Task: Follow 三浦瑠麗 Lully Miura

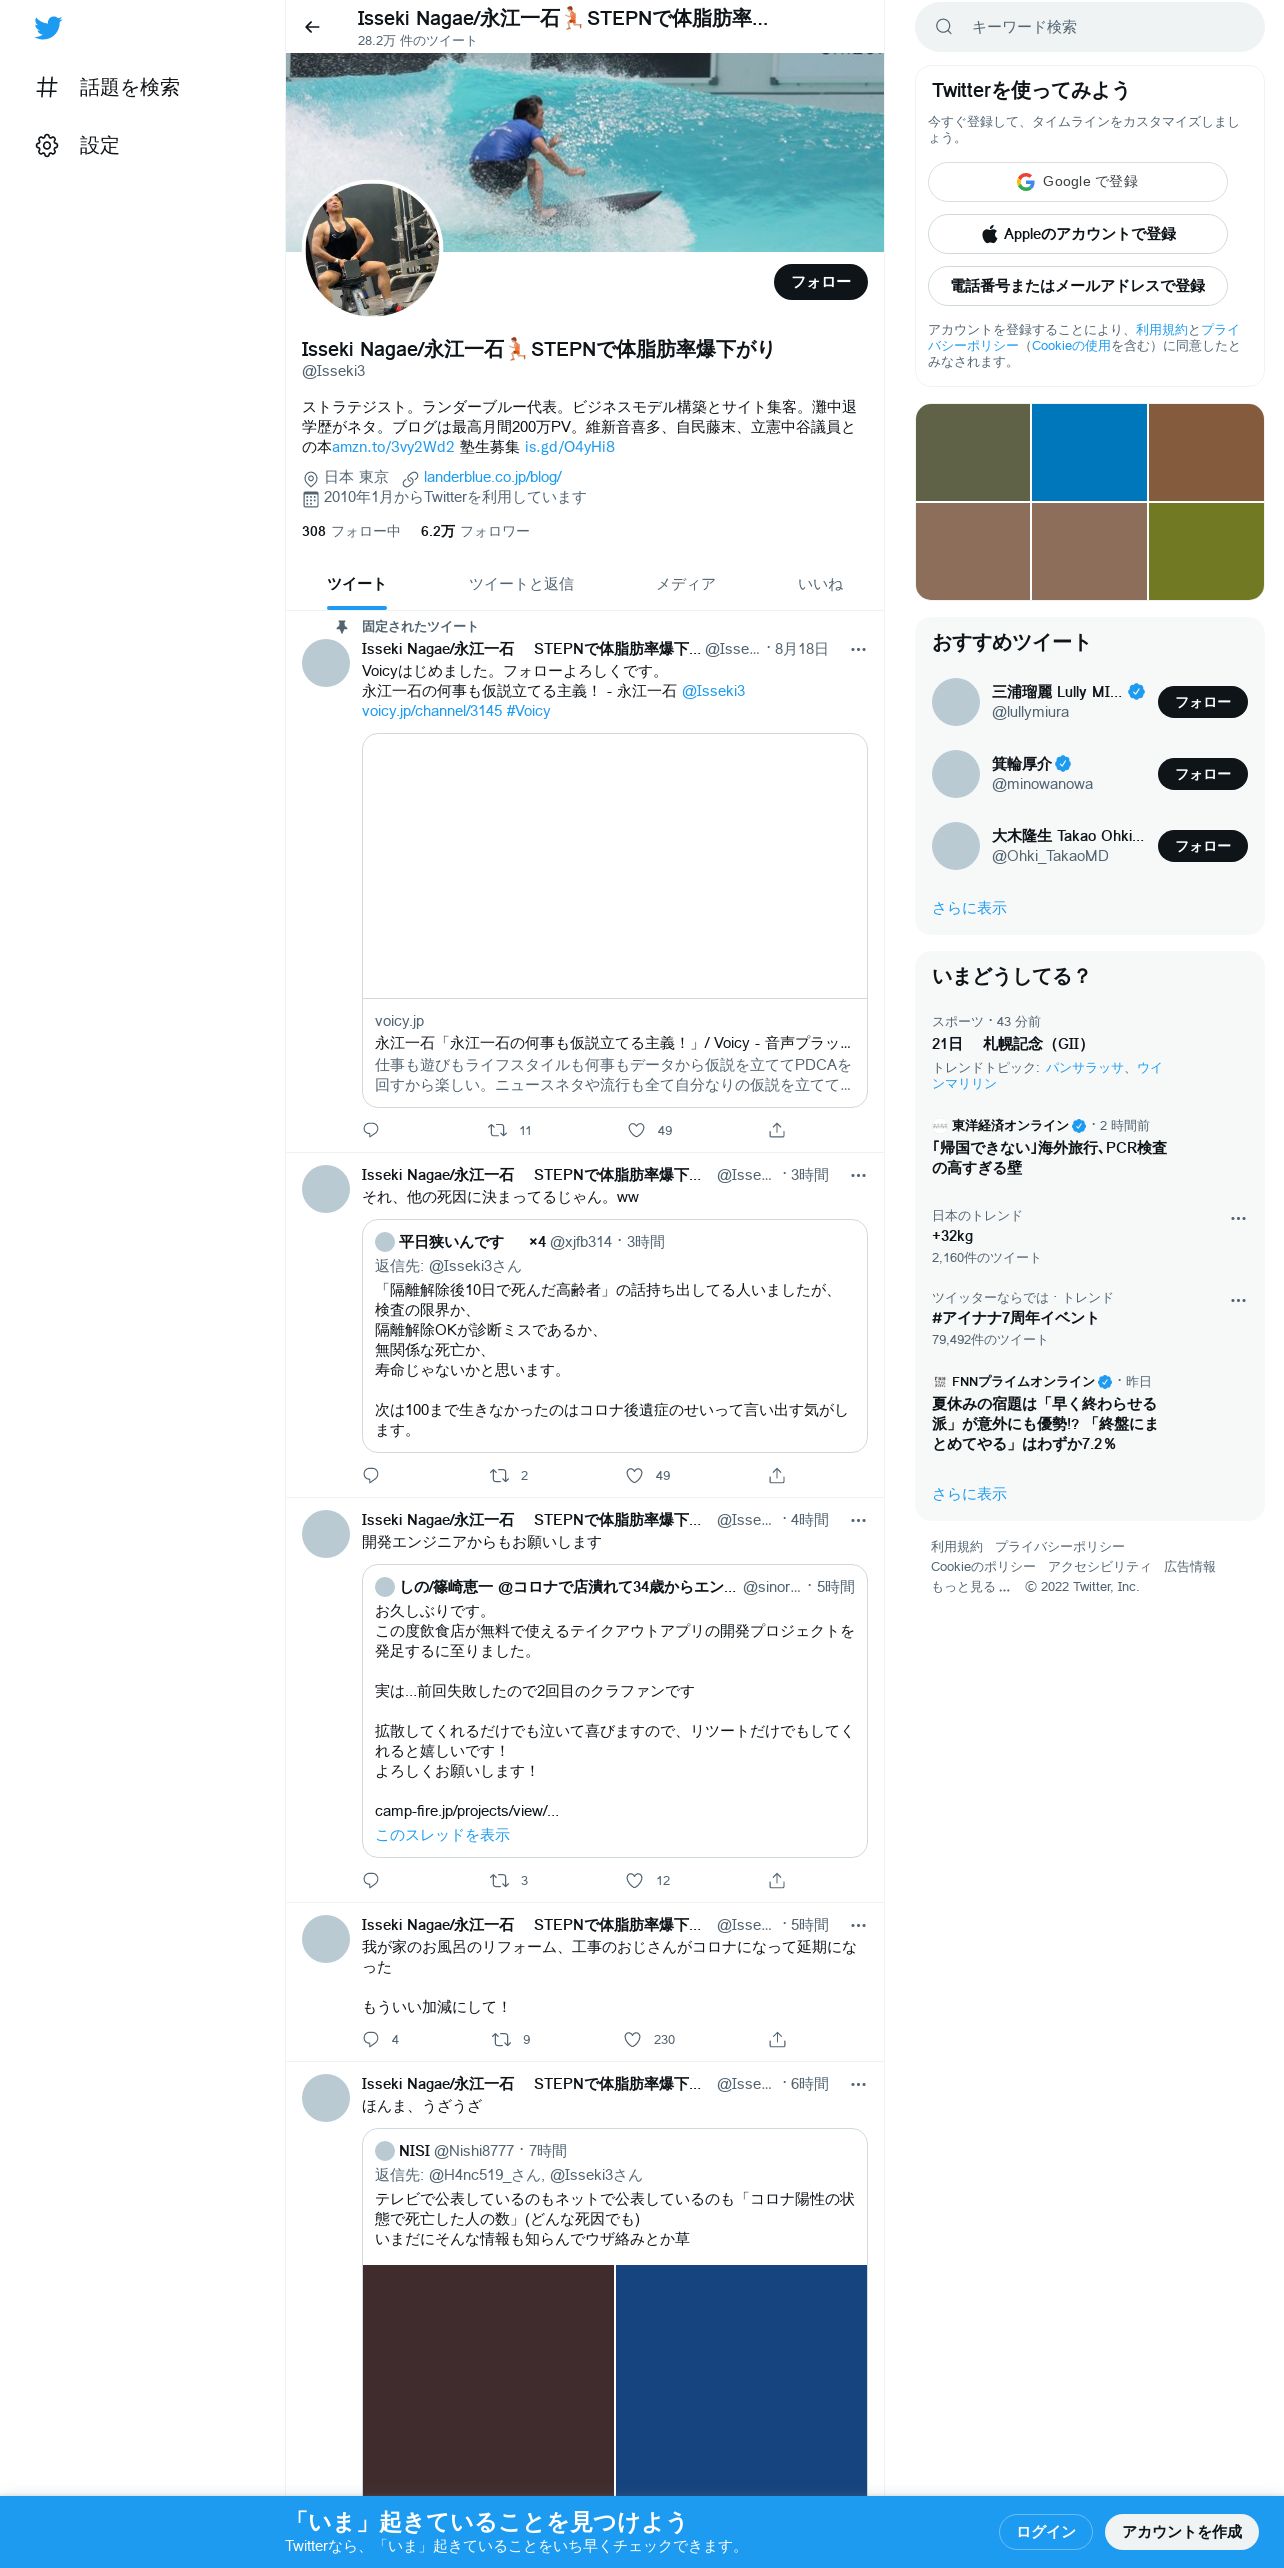Action: point(1202,702)
